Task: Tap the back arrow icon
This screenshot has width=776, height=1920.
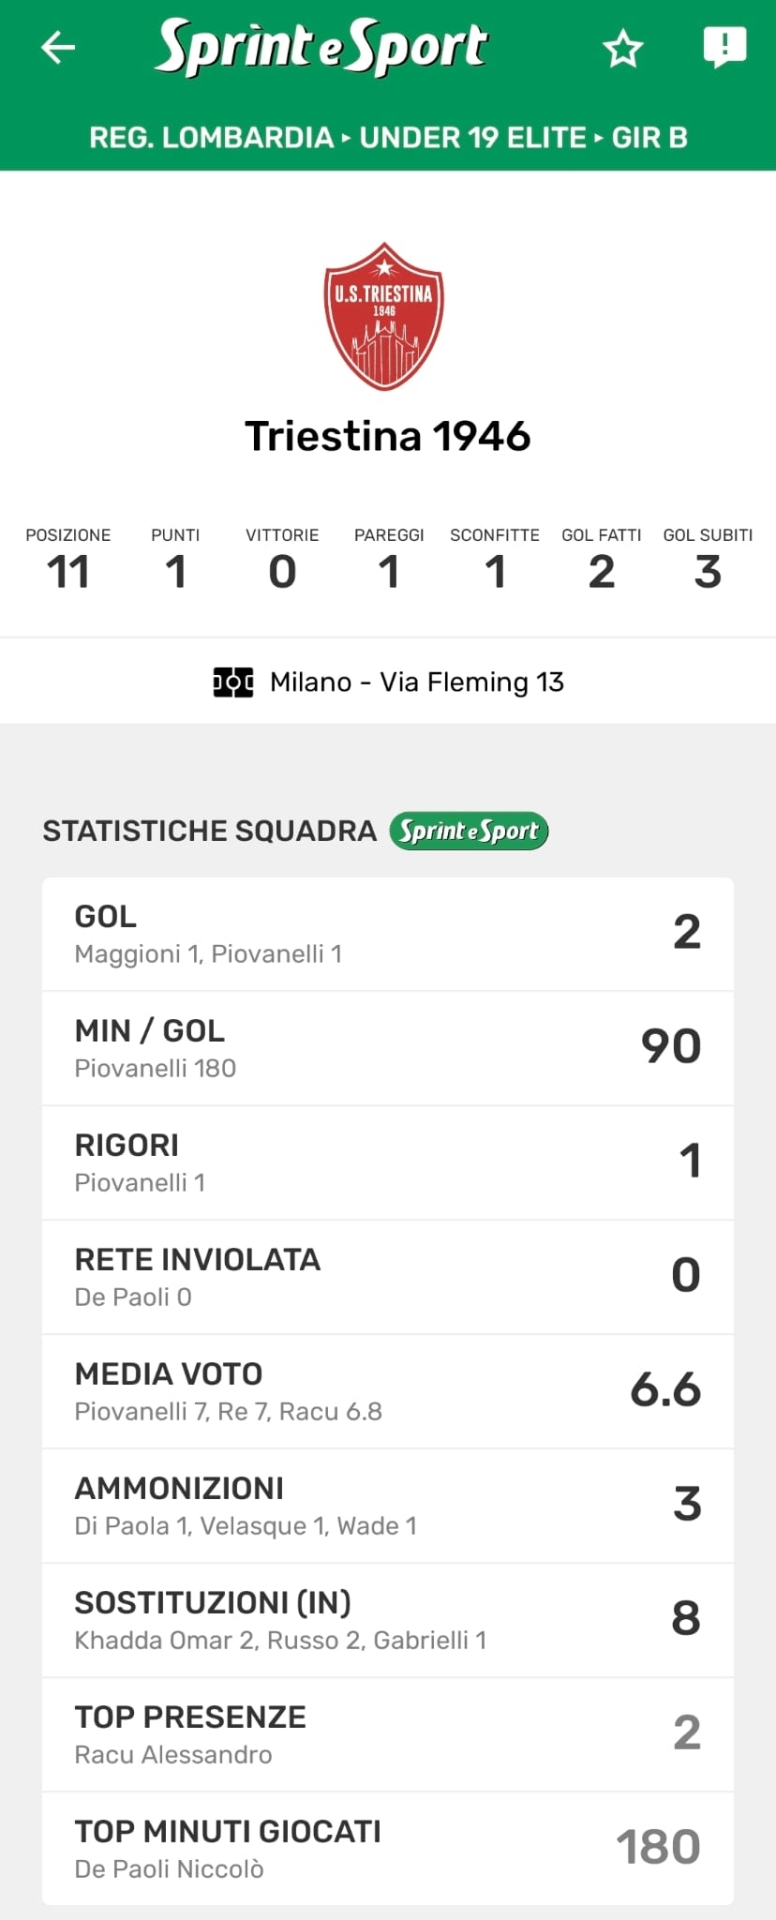Action: [x=58, y=47]
